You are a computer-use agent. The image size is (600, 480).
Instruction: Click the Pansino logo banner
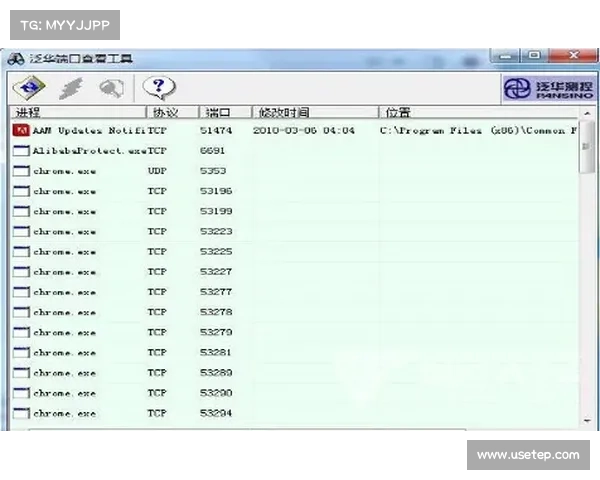point(549,88)
